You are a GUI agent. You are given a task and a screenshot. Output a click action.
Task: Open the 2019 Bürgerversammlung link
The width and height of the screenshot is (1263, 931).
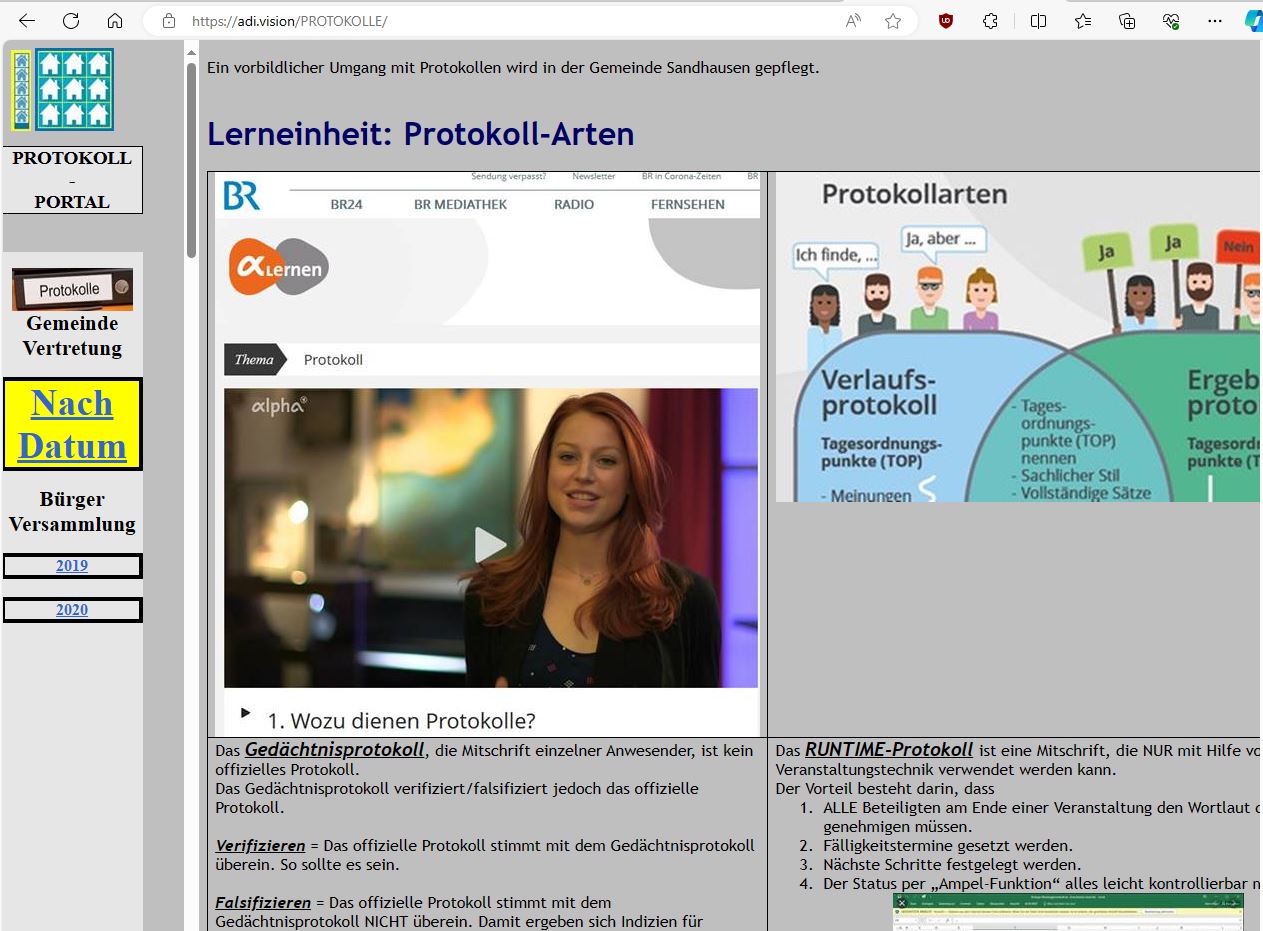tap(72, 566)
